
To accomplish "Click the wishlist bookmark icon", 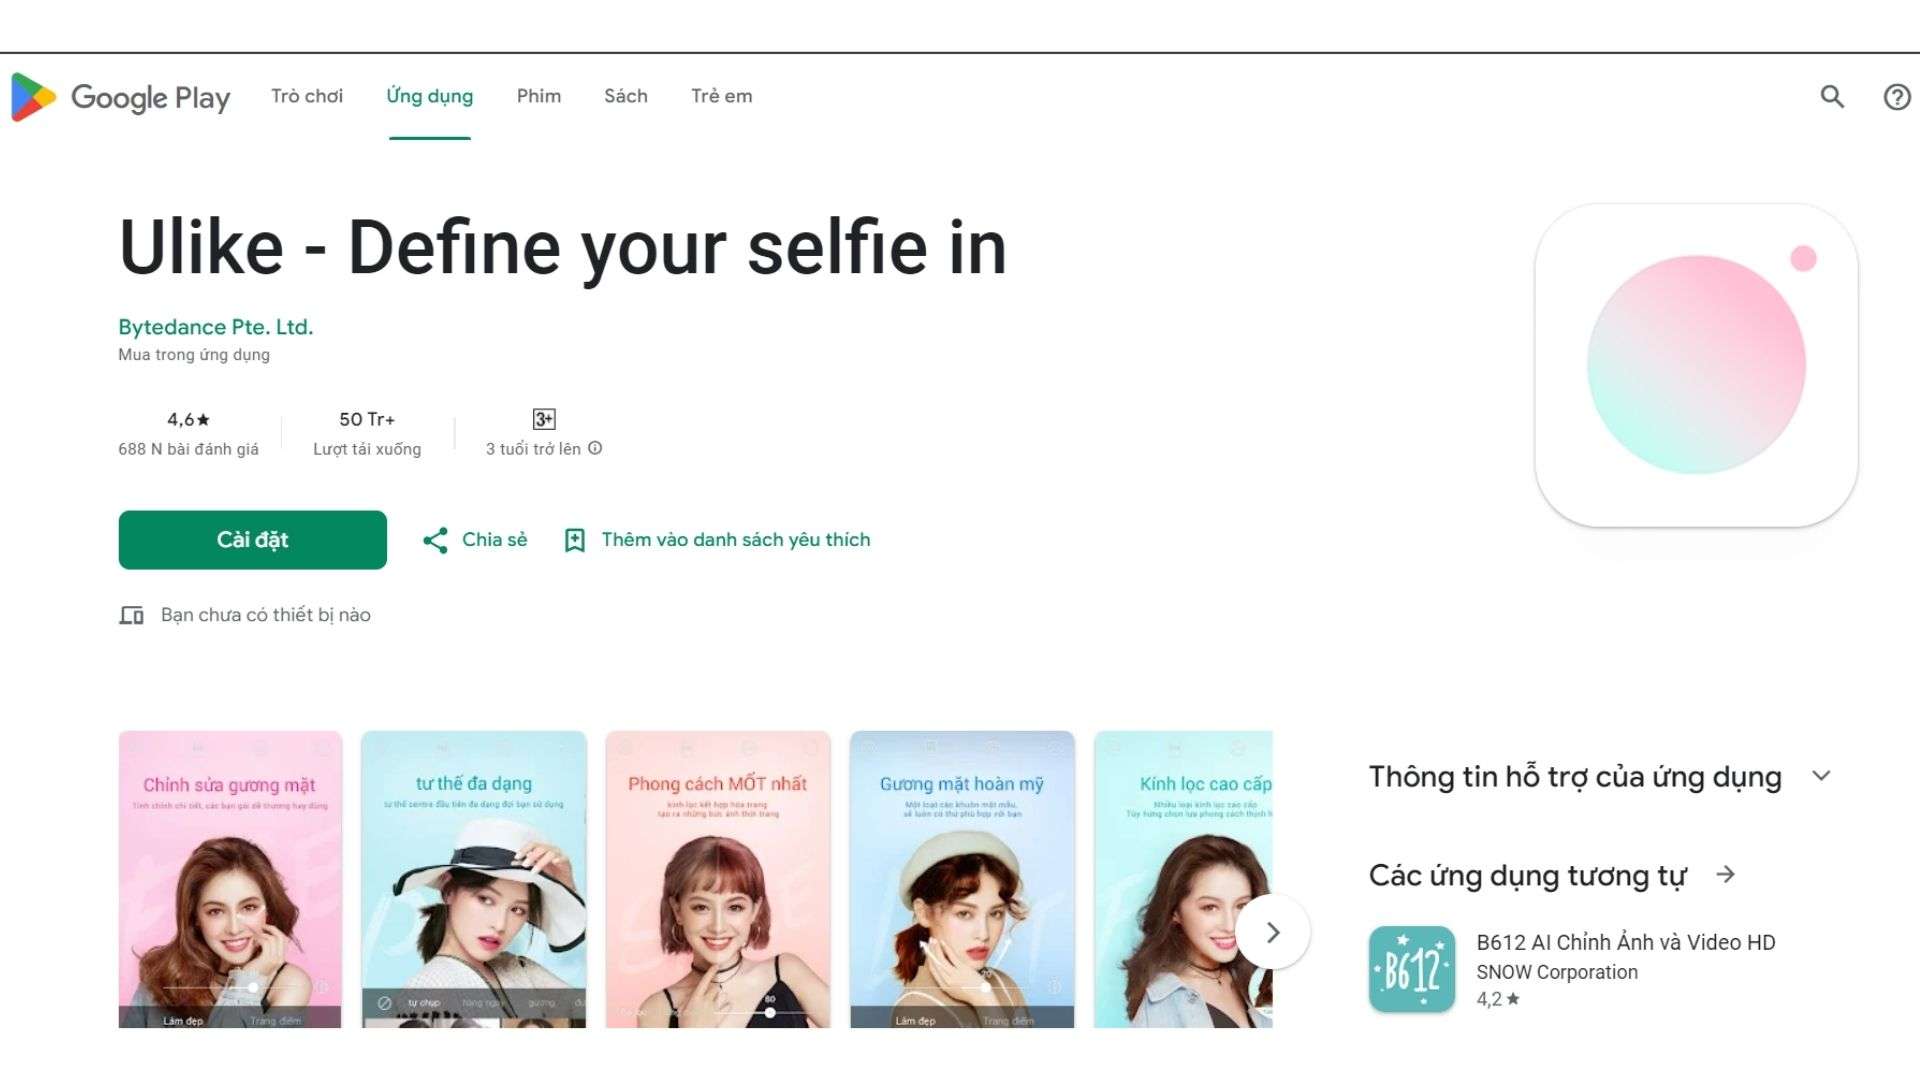I will [575, 541].
